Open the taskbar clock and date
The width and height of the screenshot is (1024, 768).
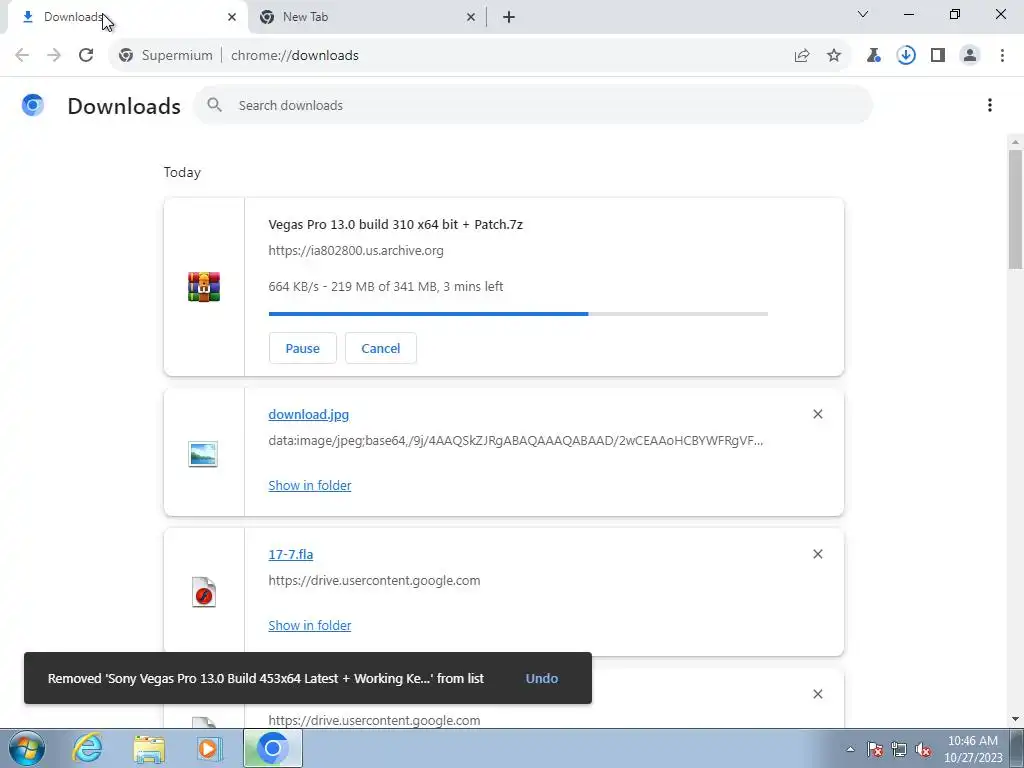[973, 749]
